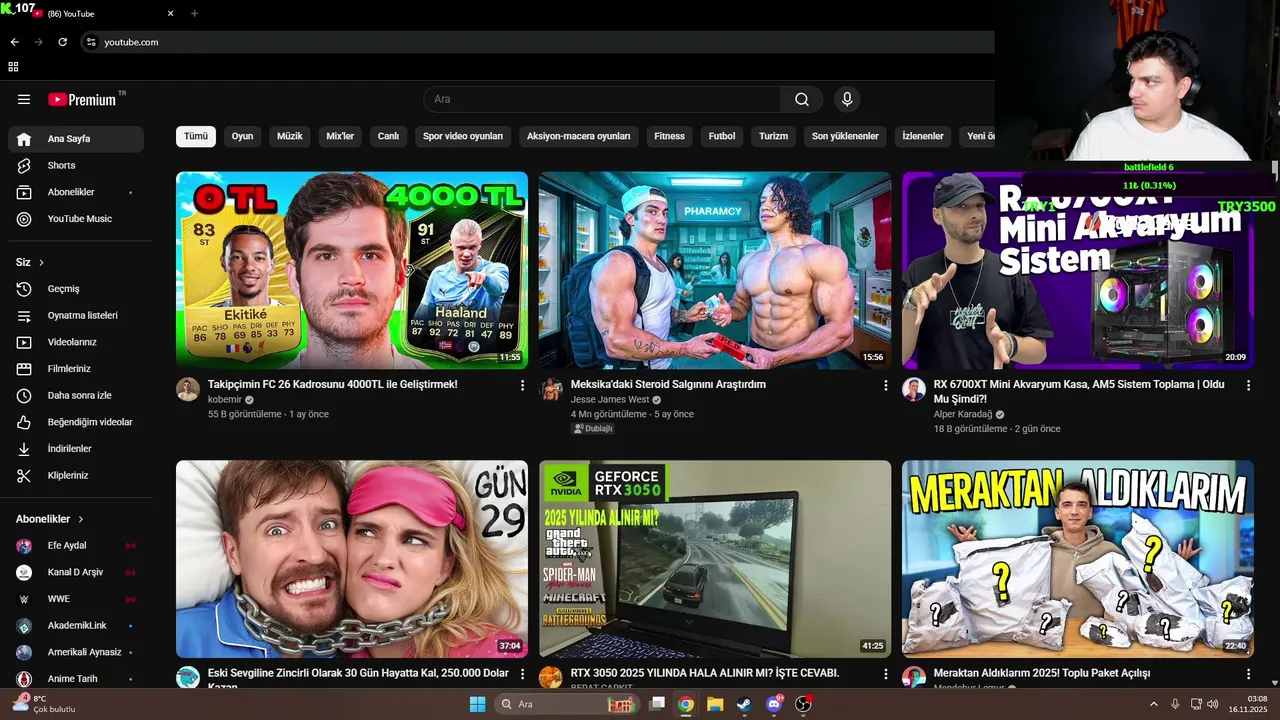Open the browser apps grid icon
This screenshot has width=1280, height=720.
point(13,67)
